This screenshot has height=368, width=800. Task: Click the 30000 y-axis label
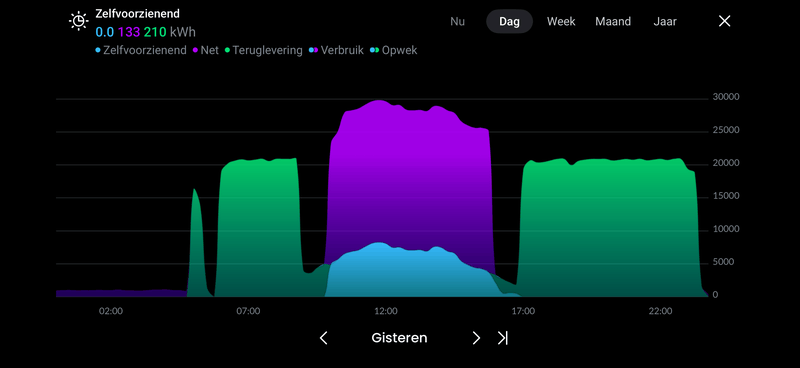[726, 97]
